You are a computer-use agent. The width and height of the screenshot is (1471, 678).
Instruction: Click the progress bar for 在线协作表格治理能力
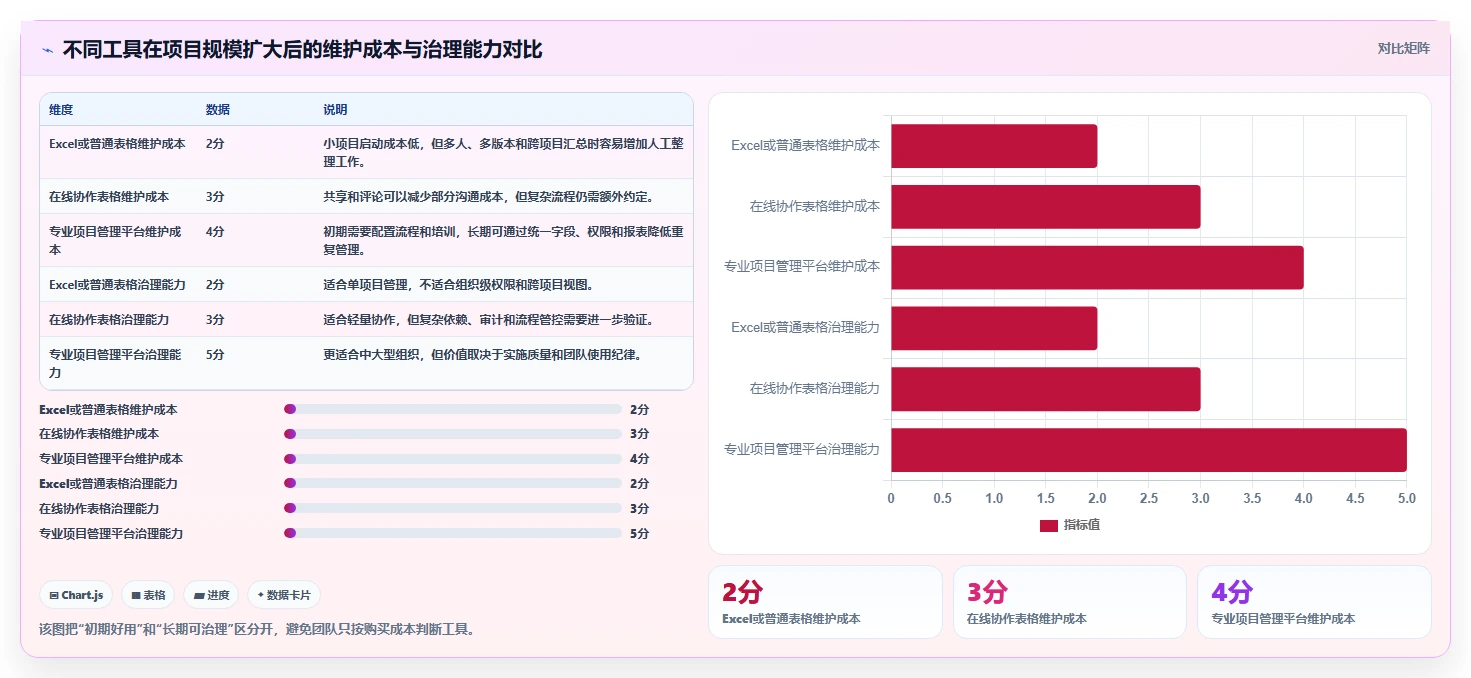tap(453, 508)
